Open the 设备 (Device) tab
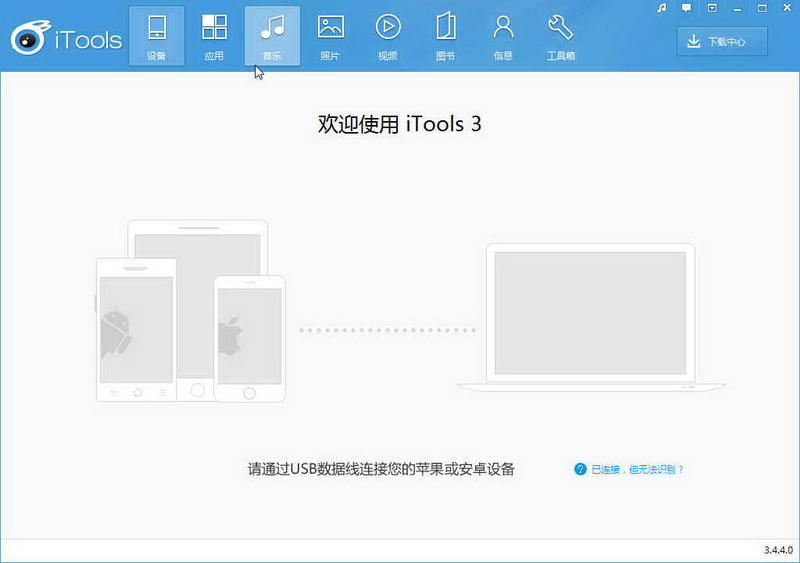Viewport: 800px width, 563px height. click(x=157, y=36)
